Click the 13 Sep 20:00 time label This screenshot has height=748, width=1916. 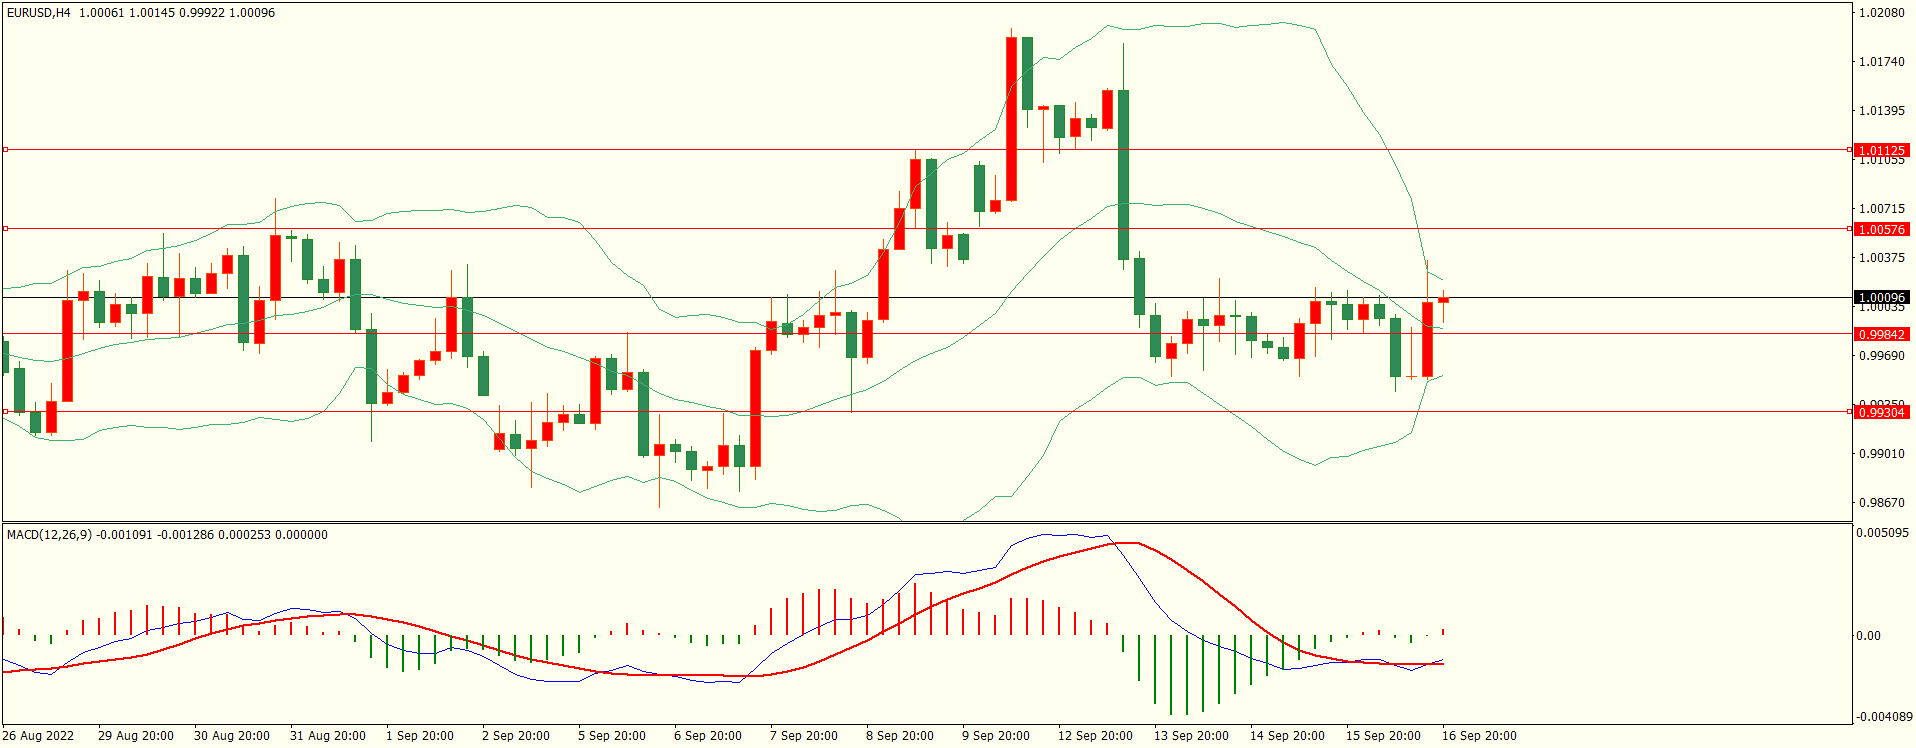pos(1191,736)
